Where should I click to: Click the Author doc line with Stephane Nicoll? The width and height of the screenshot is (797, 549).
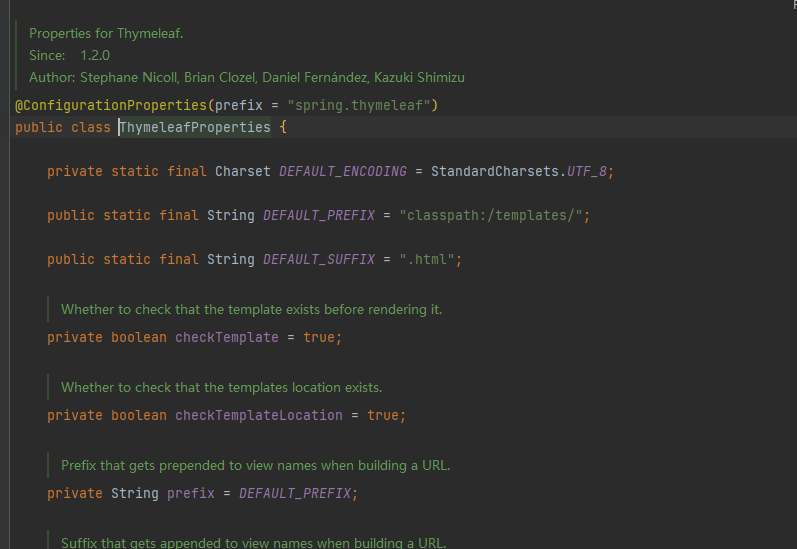(x=247, y=77)
